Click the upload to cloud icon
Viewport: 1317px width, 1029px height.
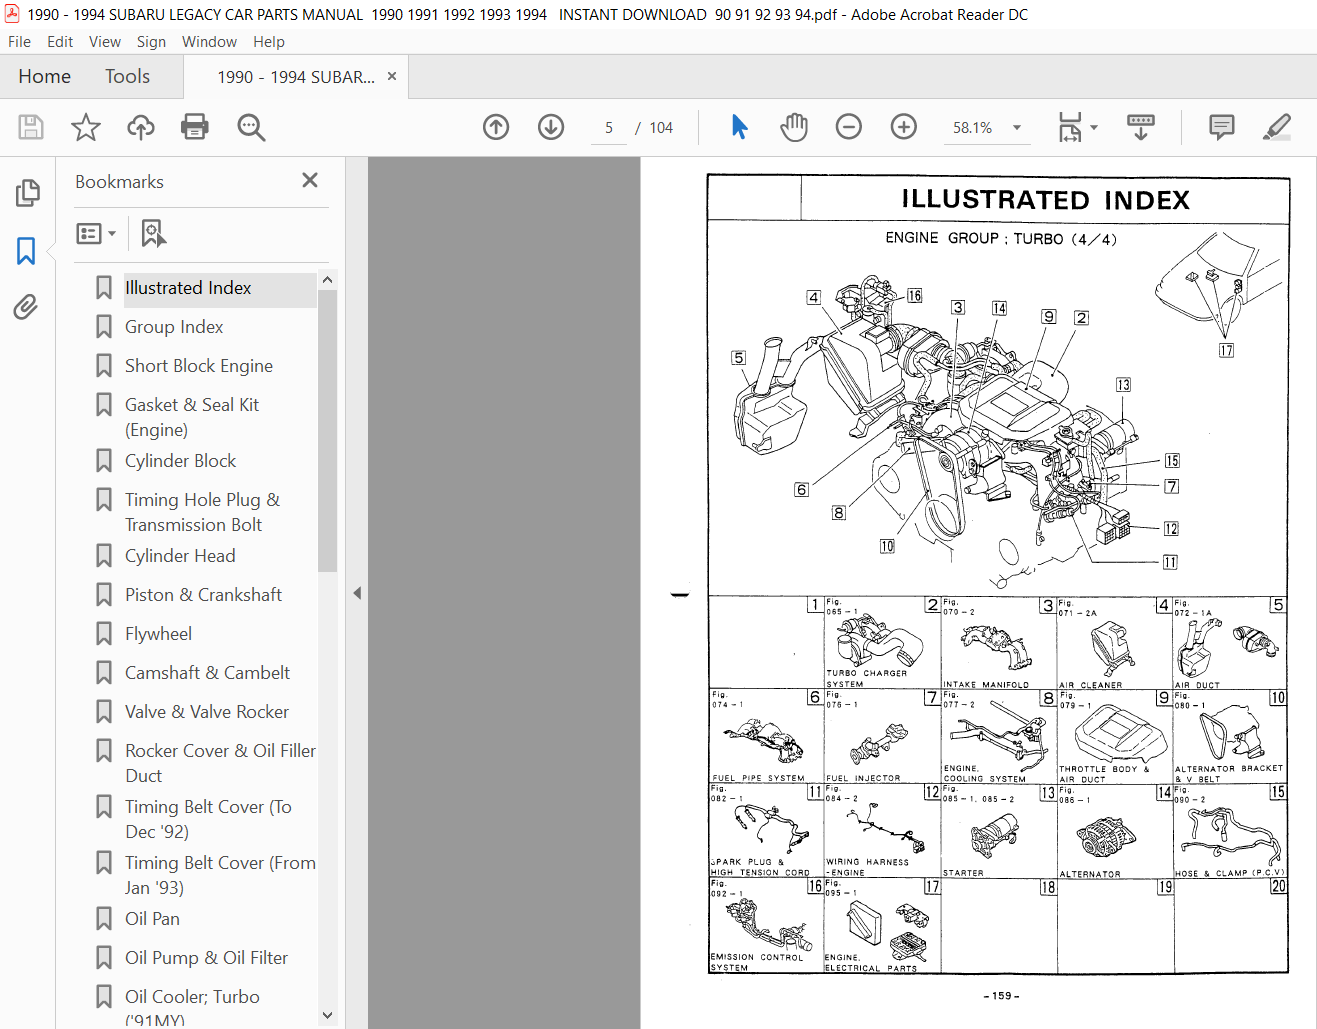(x=141, y=127)
